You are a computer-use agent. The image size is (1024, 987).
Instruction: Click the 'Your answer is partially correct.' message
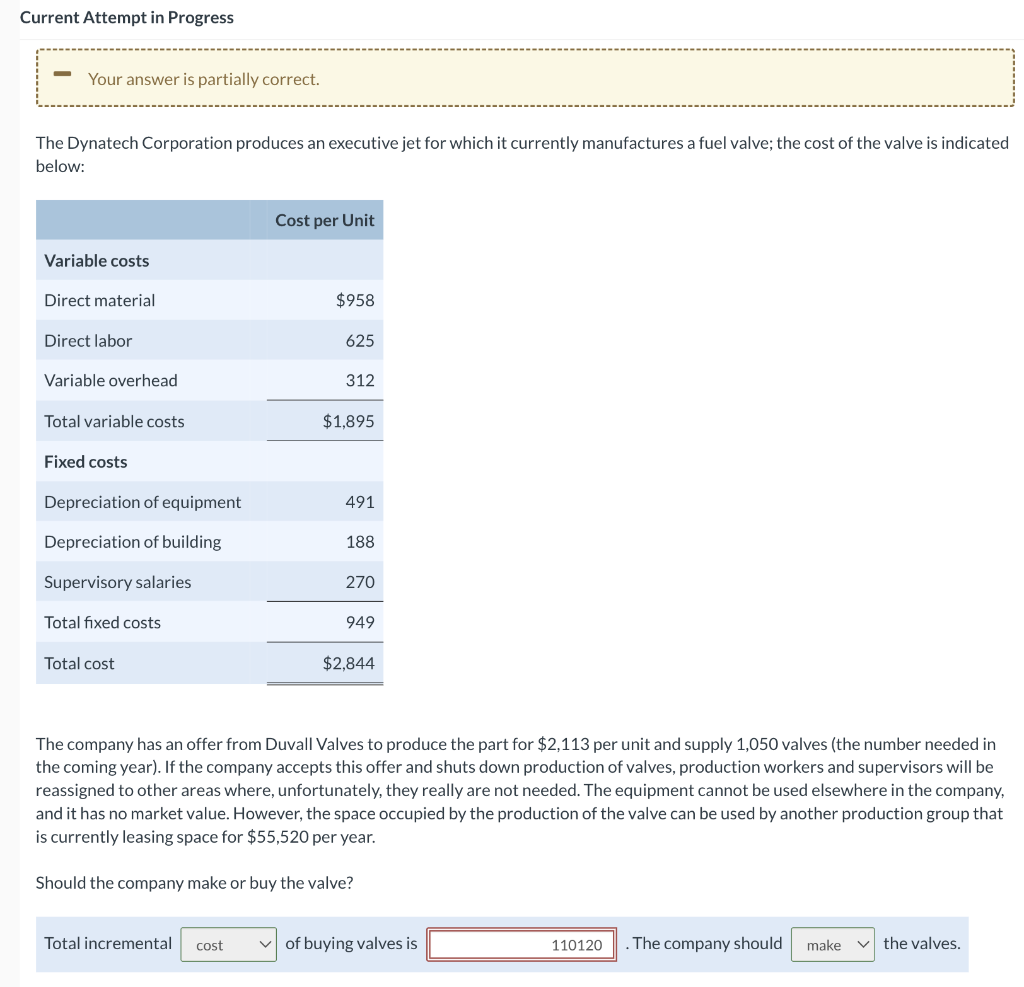point(204,79)
